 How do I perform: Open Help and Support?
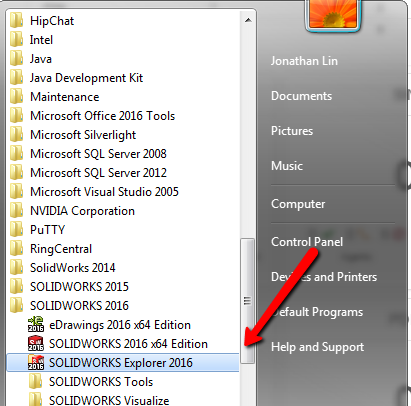[317, 347]
